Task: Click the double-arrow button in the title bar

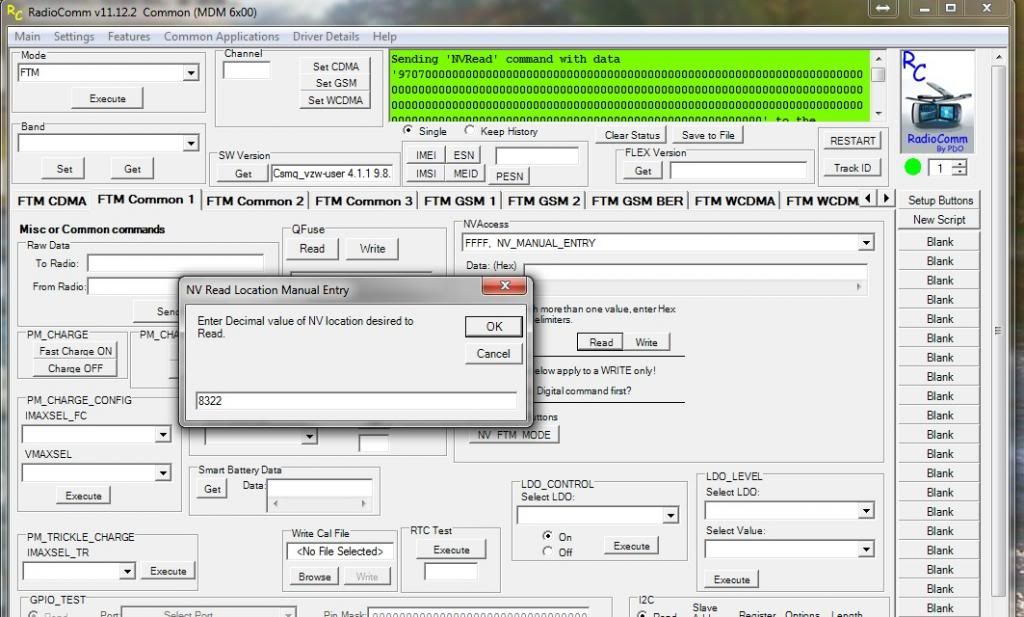Action: pos(882,8)
